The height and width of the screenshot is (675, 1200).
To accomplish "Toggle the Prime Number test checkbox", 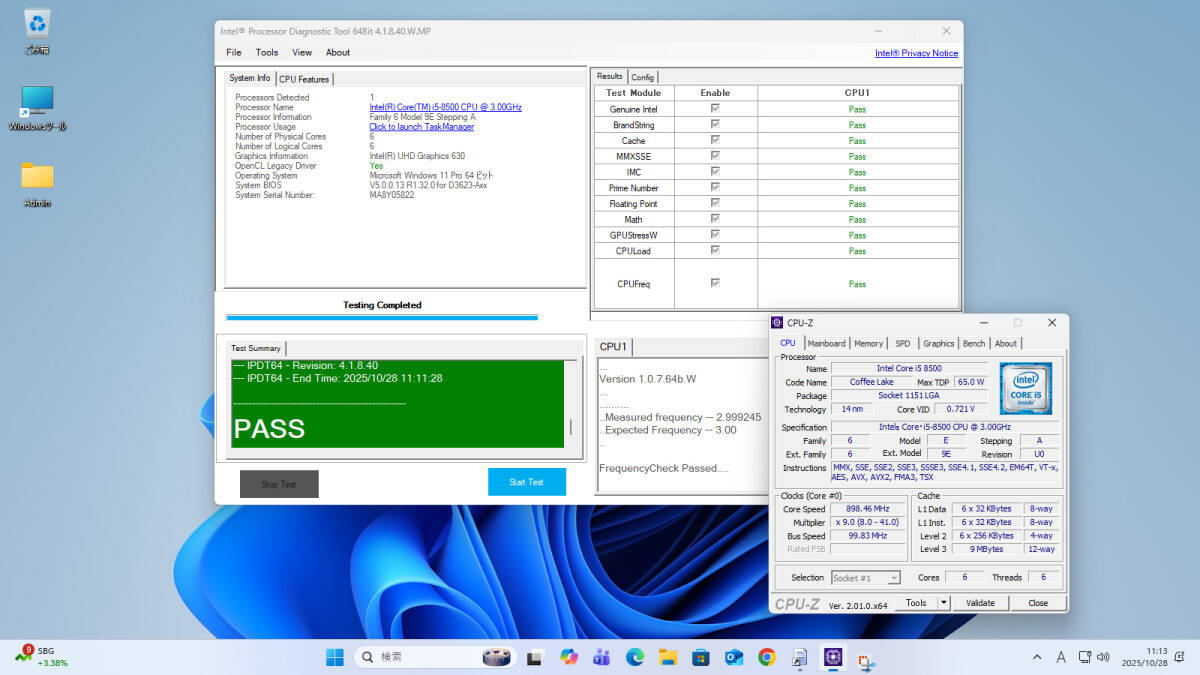I will 715,187.
